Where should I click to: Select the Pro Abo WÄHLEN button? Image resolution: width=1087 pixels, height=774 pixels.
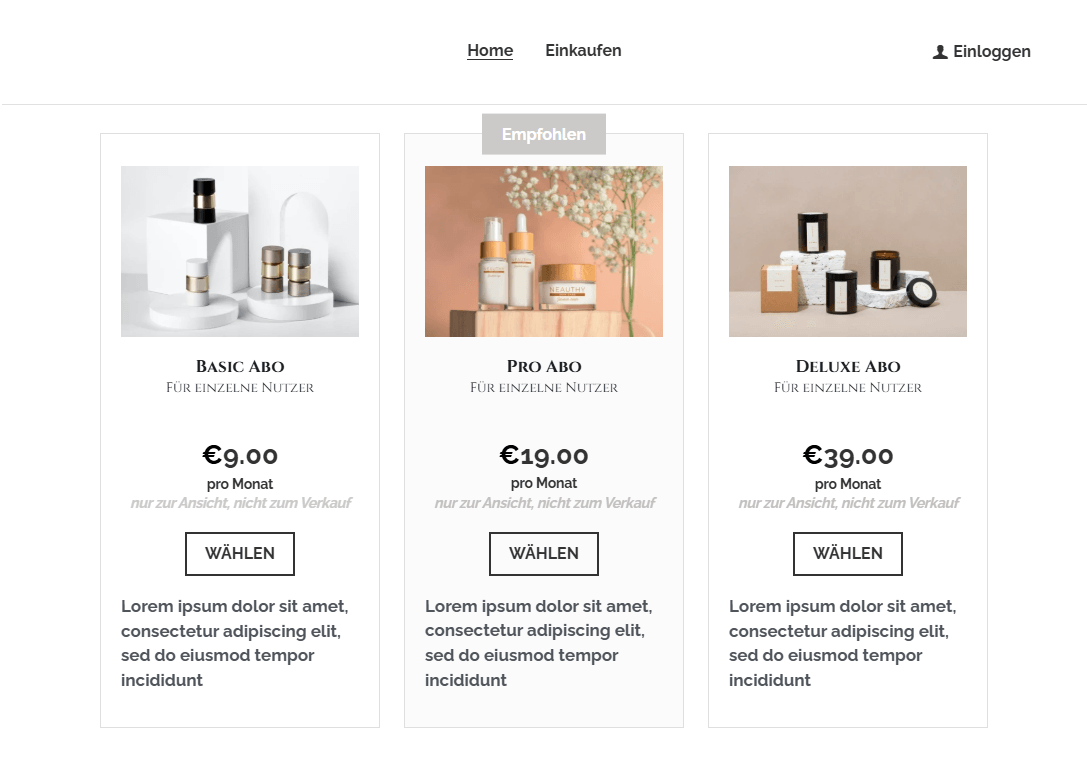pos(544,553)
